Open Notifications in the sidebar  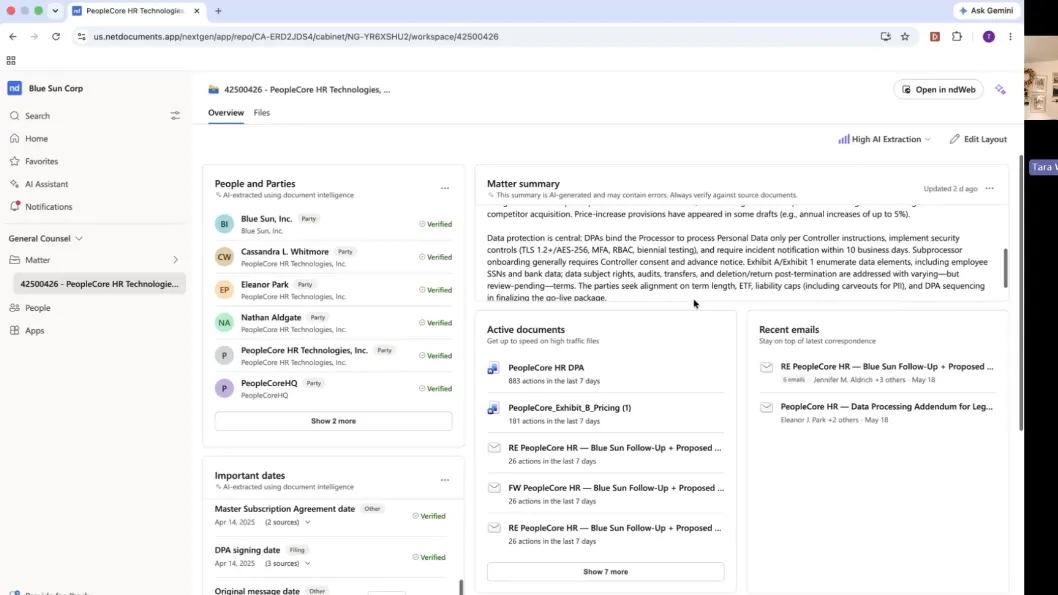point(49,206)
